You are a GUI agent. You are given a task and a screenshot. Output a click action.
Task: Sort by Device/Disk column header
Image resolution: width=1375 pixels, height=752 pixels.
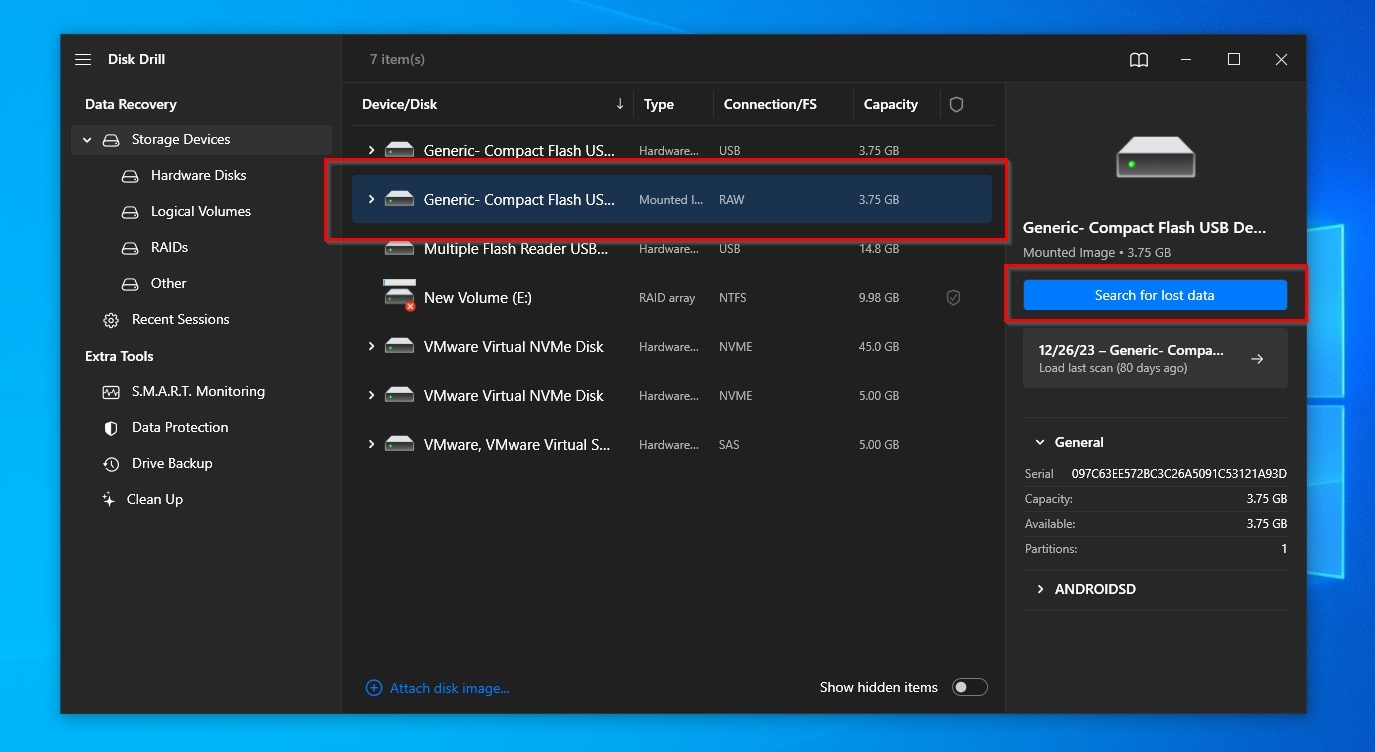pos(400,104)
